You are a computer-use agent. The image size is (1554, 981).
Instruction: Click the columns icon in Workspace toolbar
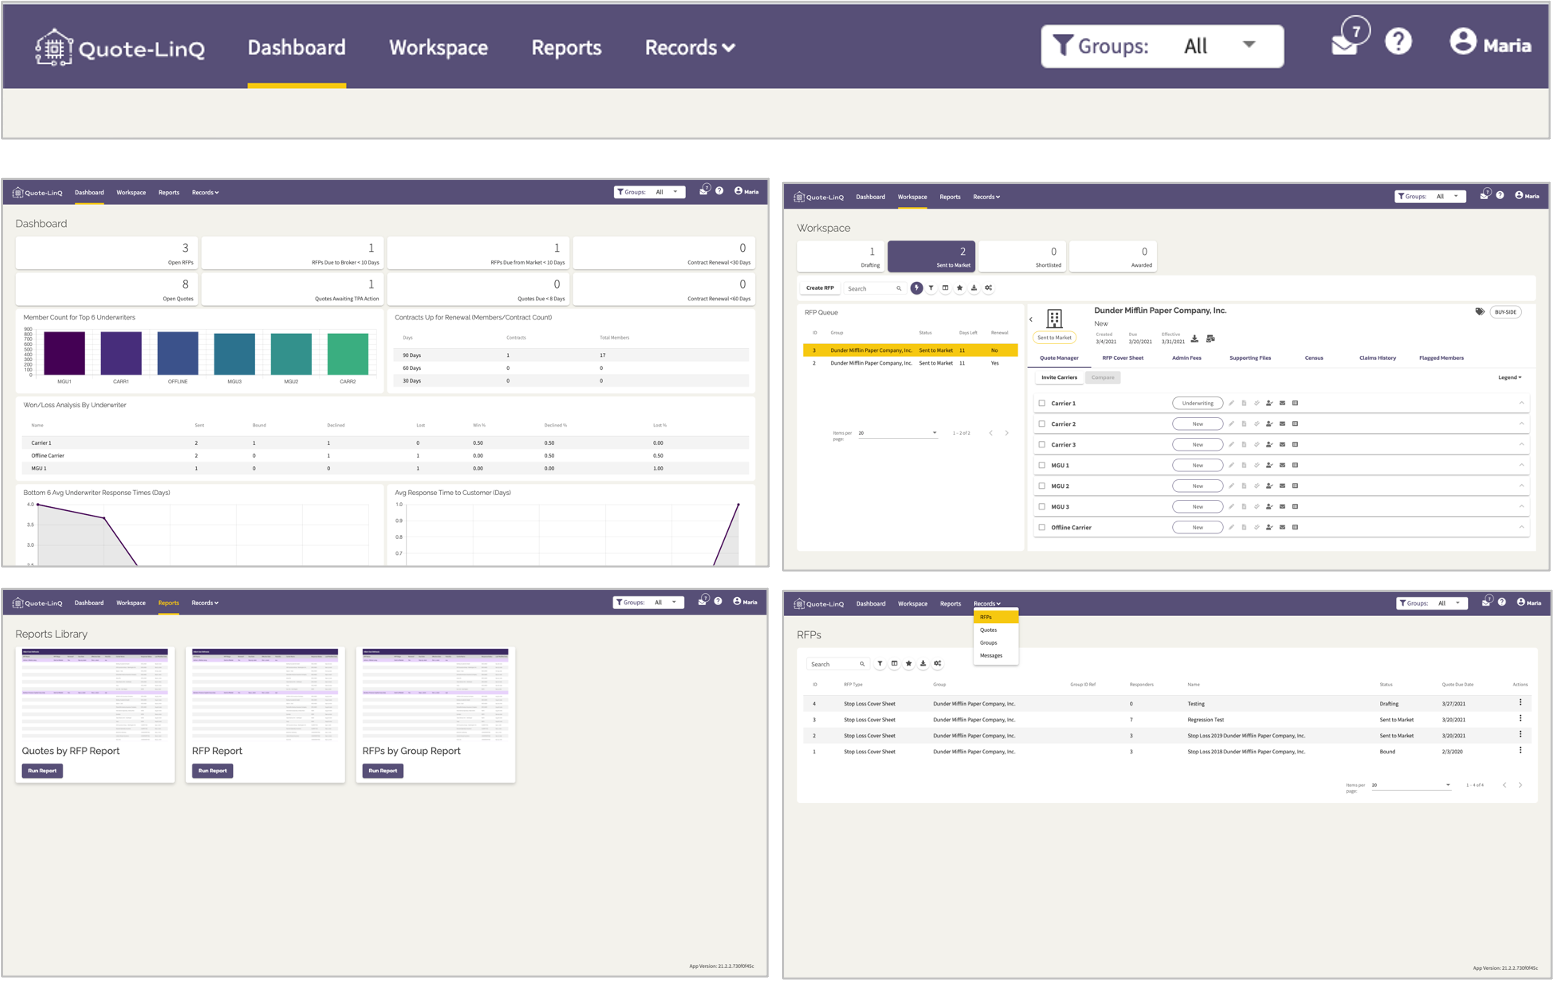(x=945, y=288)
